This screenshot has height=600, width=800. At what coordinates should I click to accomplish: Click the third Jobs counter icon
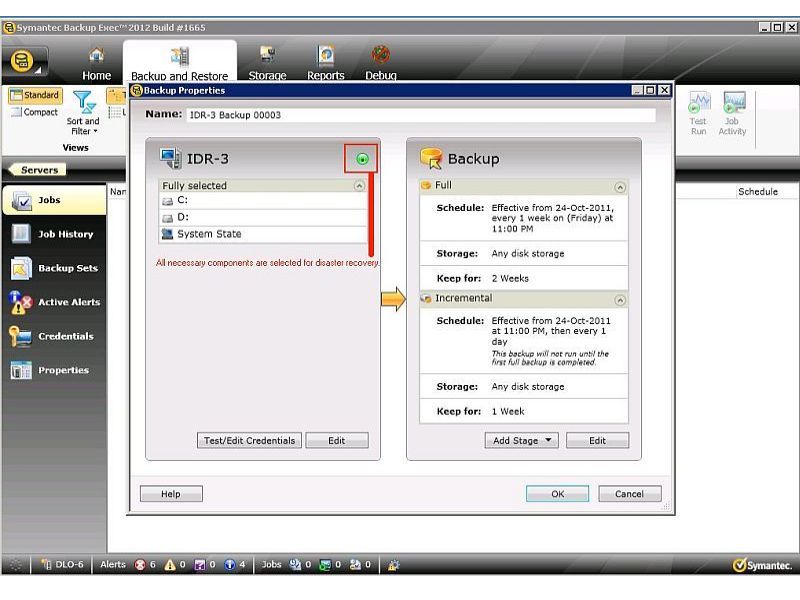tap(355, 565)
